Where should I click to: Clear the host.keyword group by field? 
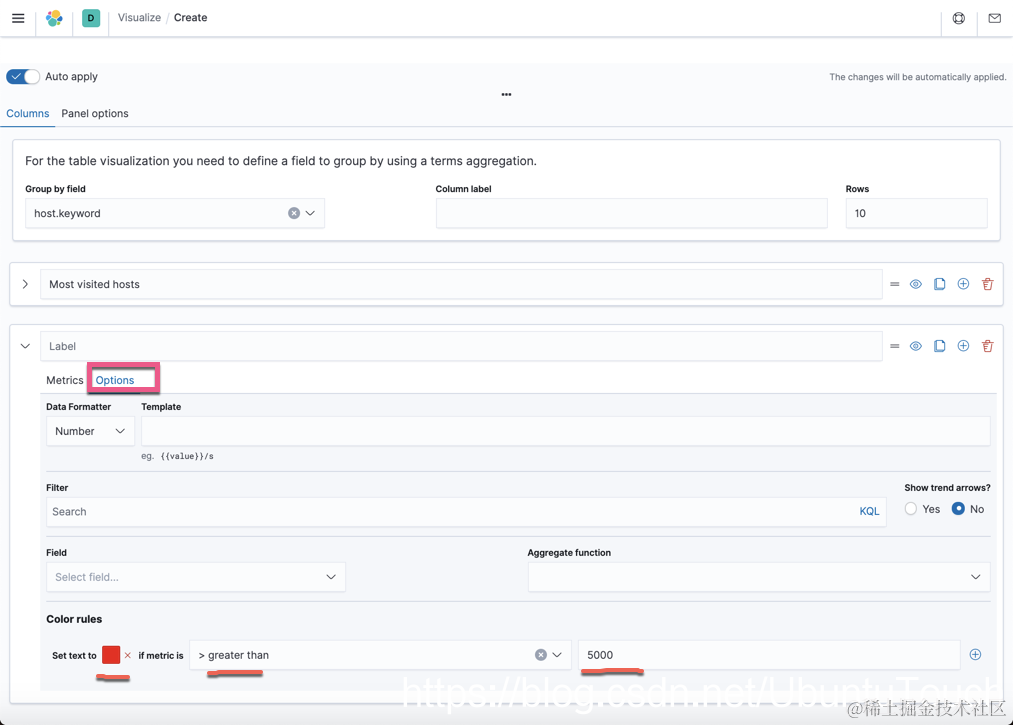tap(294, 213)
